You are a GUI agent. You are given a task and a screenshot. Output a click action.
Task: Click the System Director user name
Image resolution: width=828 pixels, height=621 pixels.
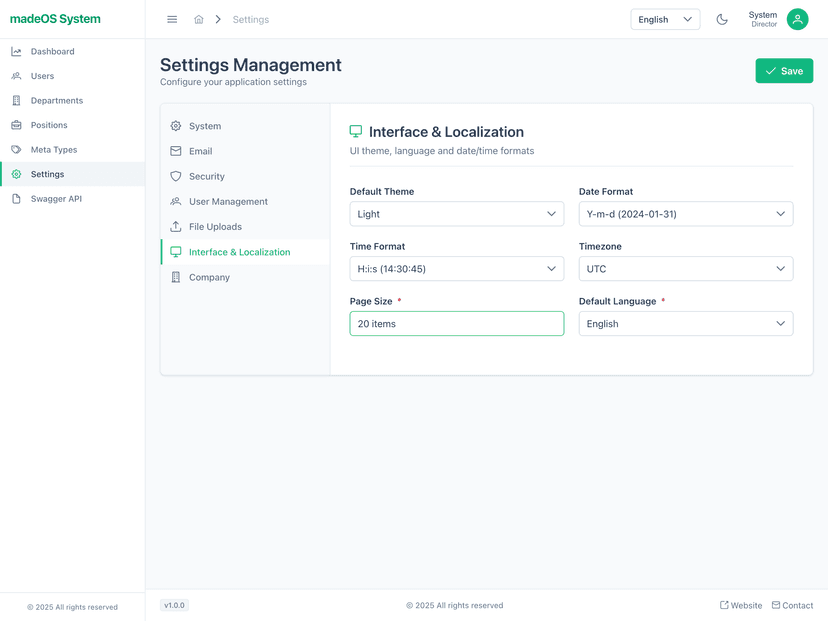(x=763, y=19)
